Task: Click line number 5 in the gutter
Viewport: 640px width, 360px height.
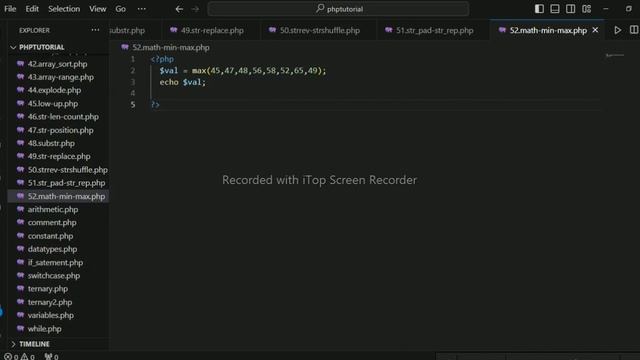Action: tap(133, 105)
